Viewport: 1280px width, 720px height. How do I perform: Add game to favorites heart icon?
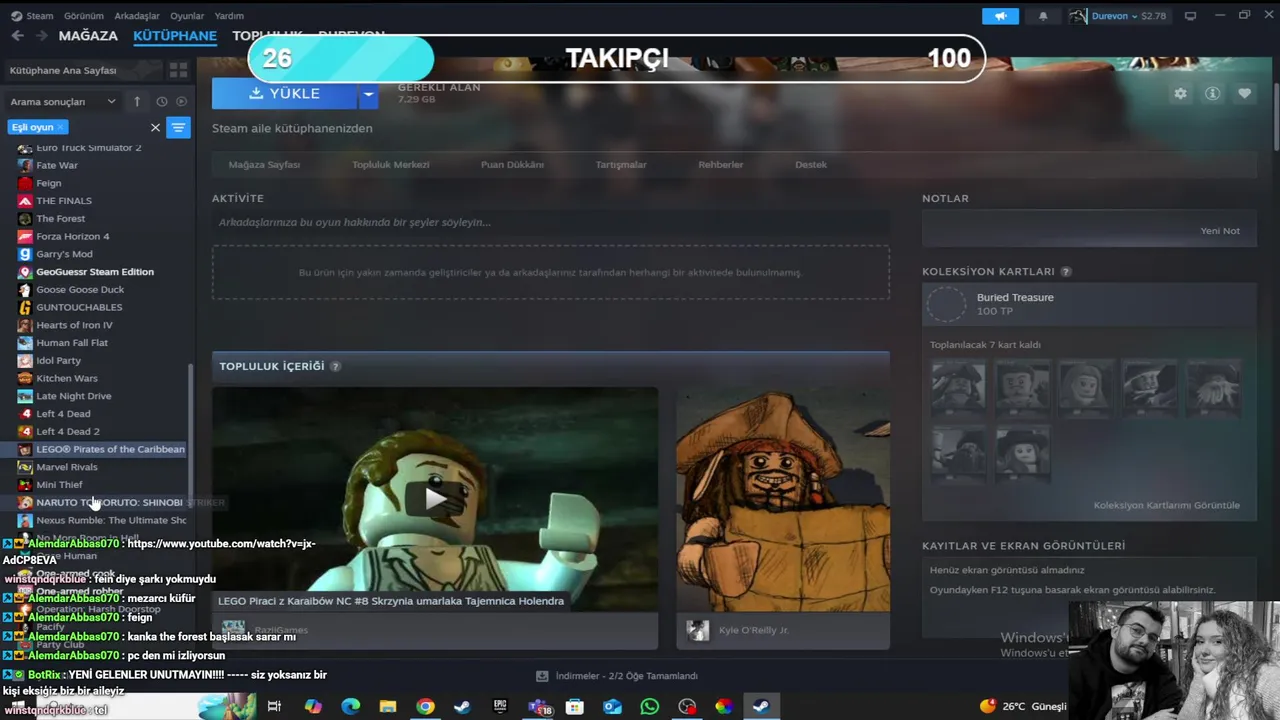1244,93
